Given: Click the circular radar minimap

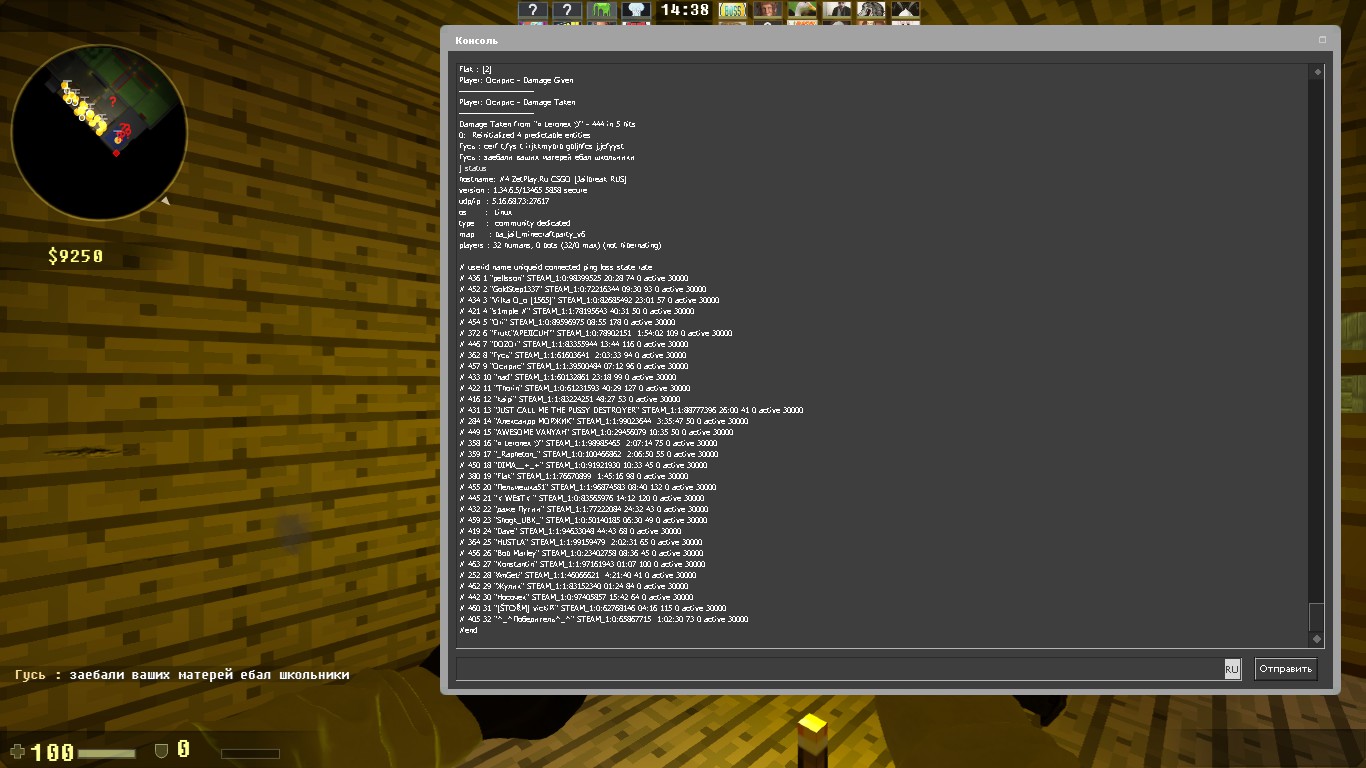Looking at the screenshot, I should (x=106, y=118).
